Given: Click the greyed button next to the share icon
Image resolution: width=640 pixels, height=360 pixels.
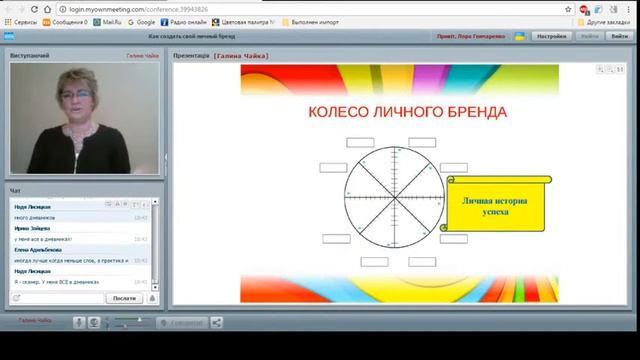Looking at the screenshot, I should click(x=182, y=322).
